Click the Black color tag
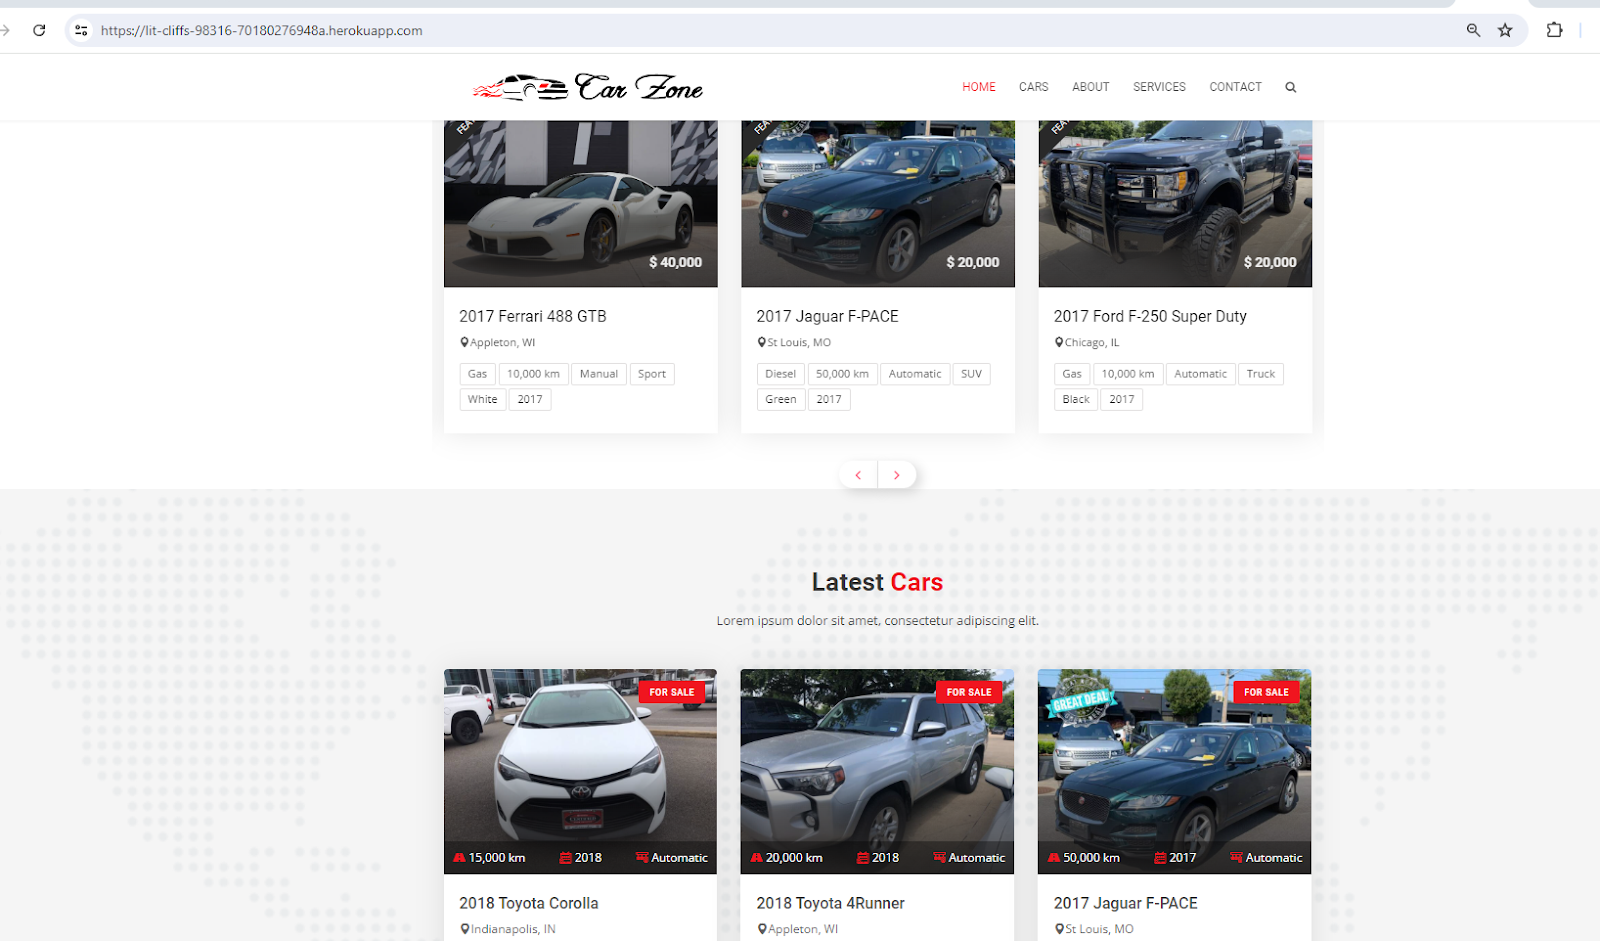 click(x=1076, y=399)
